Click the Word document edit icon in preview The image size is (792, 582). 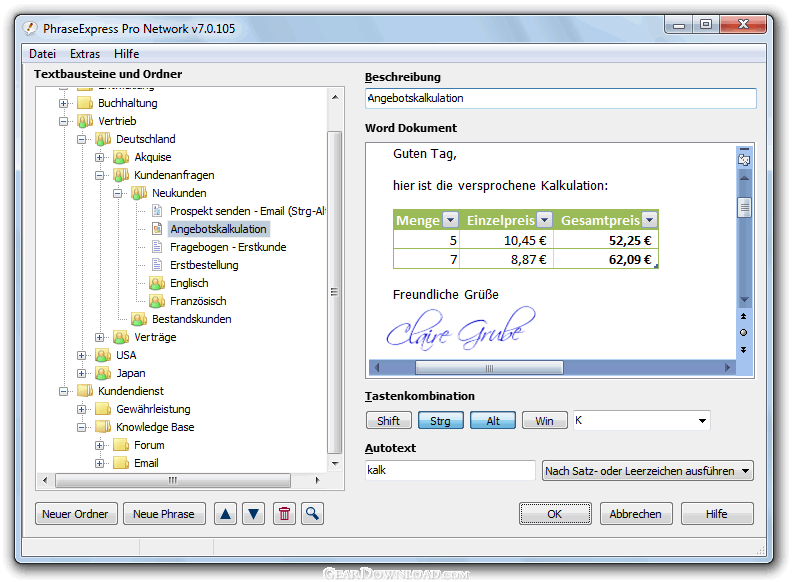click(744, 160)
